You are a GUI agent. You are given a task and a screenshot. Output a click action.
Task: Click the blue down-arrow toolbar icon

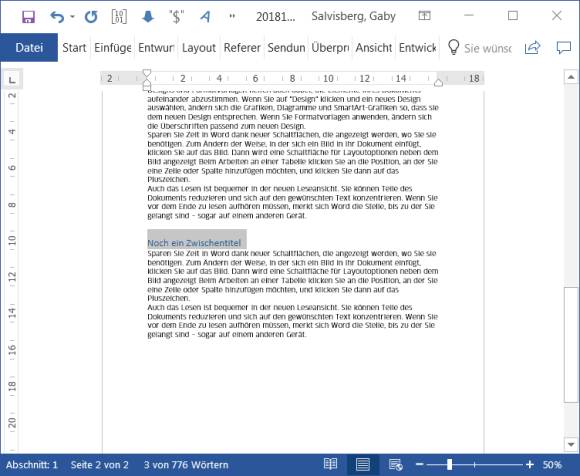[x=148, y=16]
